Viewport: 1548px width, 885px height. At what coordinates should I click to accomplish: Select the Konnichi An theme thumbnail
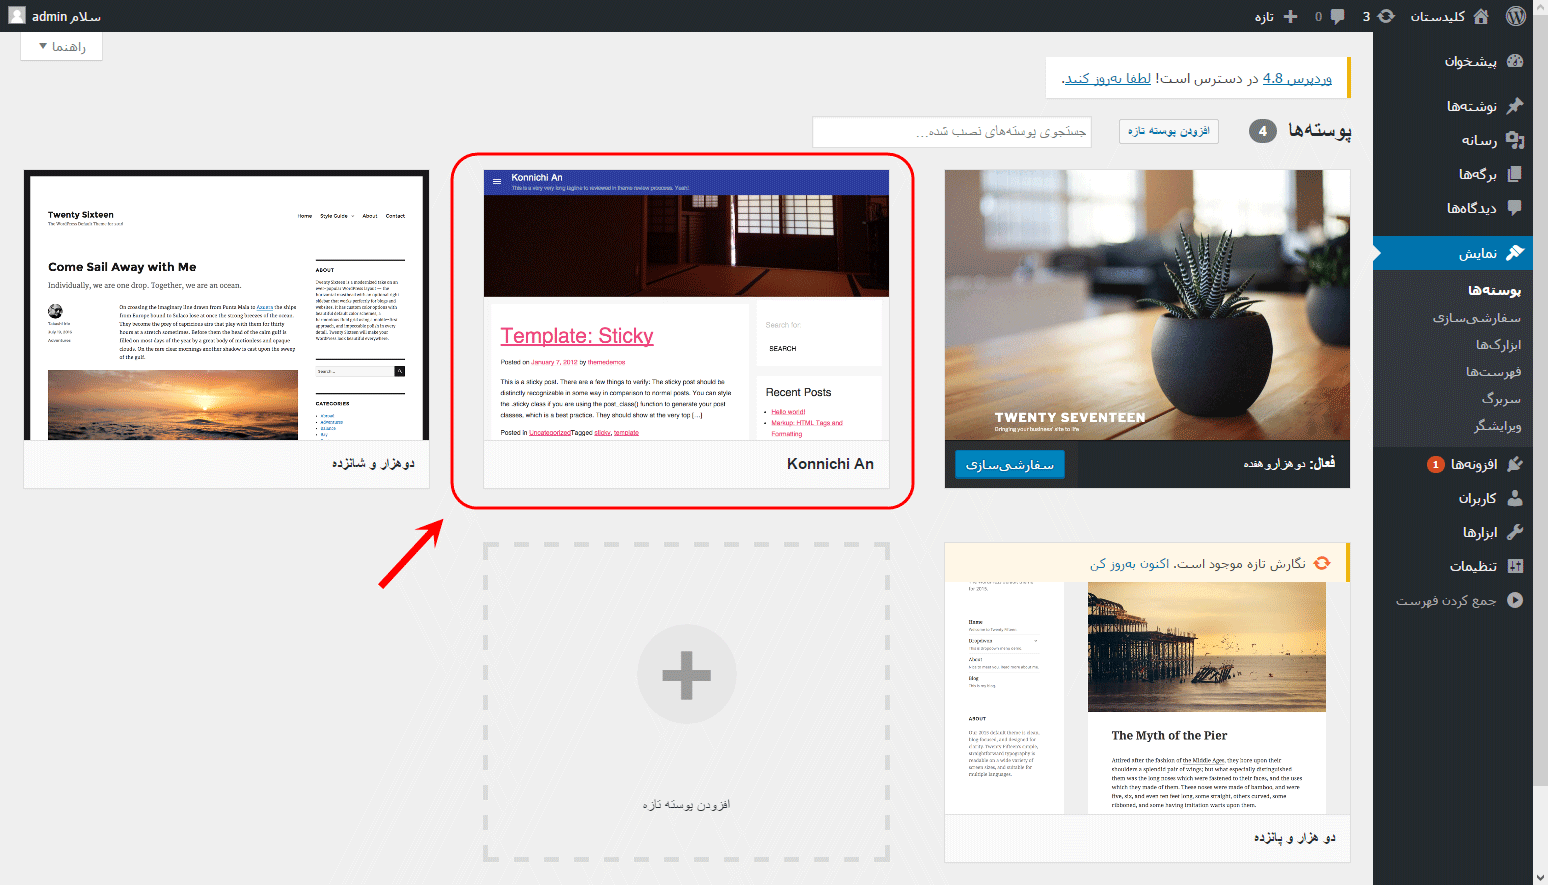click(686, 305)
